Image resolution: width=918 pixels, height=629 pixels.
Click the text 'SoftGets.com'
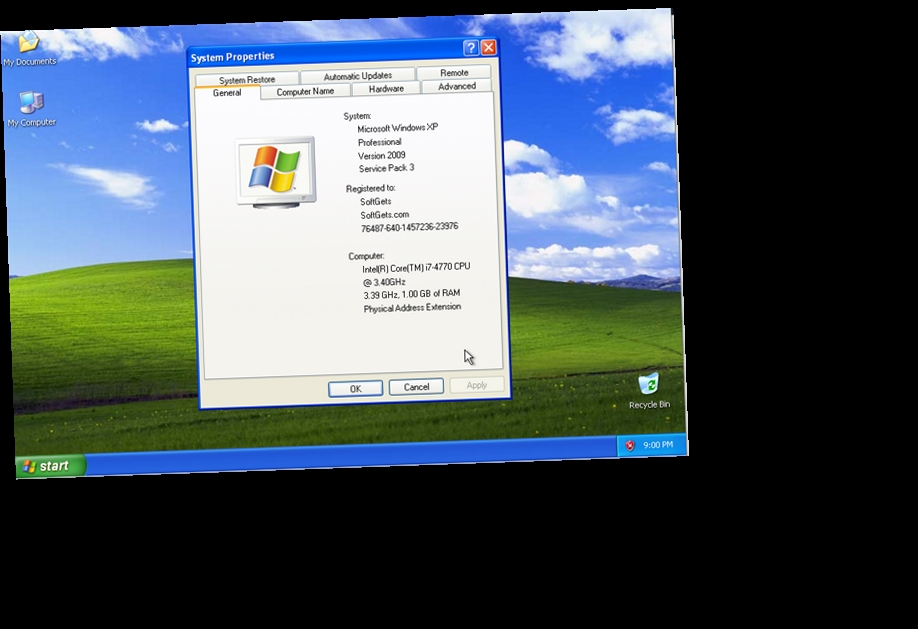(385, 215)
